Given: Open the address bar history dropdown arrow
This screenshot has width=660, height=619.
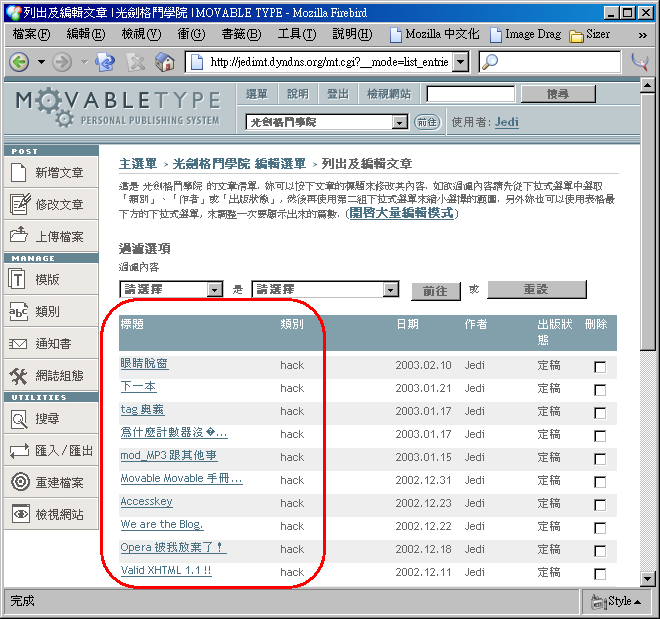Looking at the screenshot, I should point(462,62).
